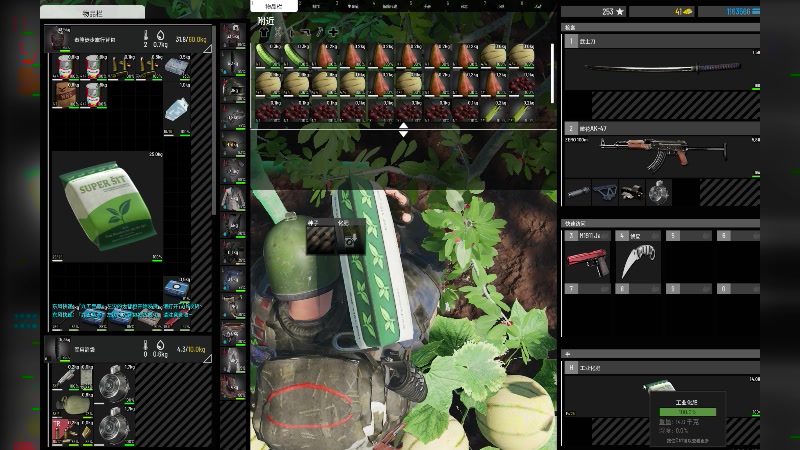Viewport: 800px width, 450px height.
Task: Click the fame points 253 star counter
Action: (593, 12)
